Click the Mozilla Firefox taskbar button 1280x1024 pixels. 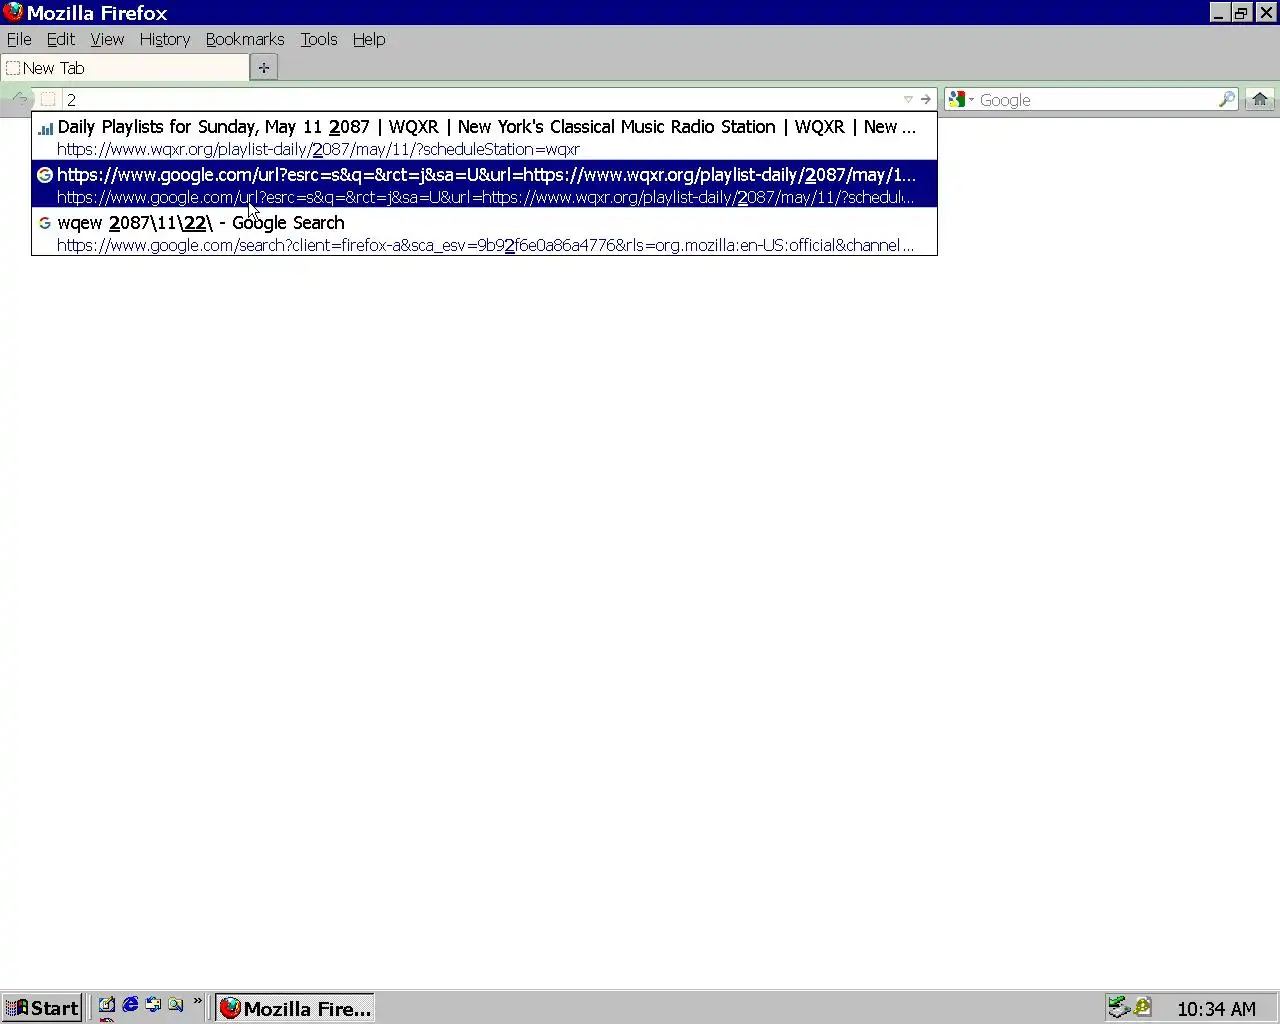[296, 1008]
